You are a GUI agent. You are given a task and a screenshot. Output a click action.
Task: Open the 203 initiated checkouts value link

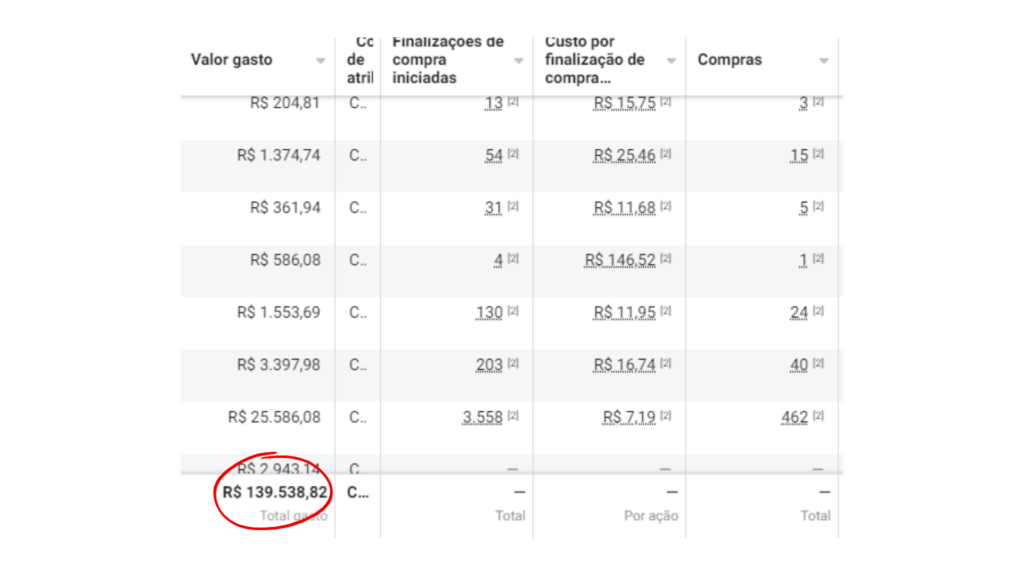pos(489,365)
